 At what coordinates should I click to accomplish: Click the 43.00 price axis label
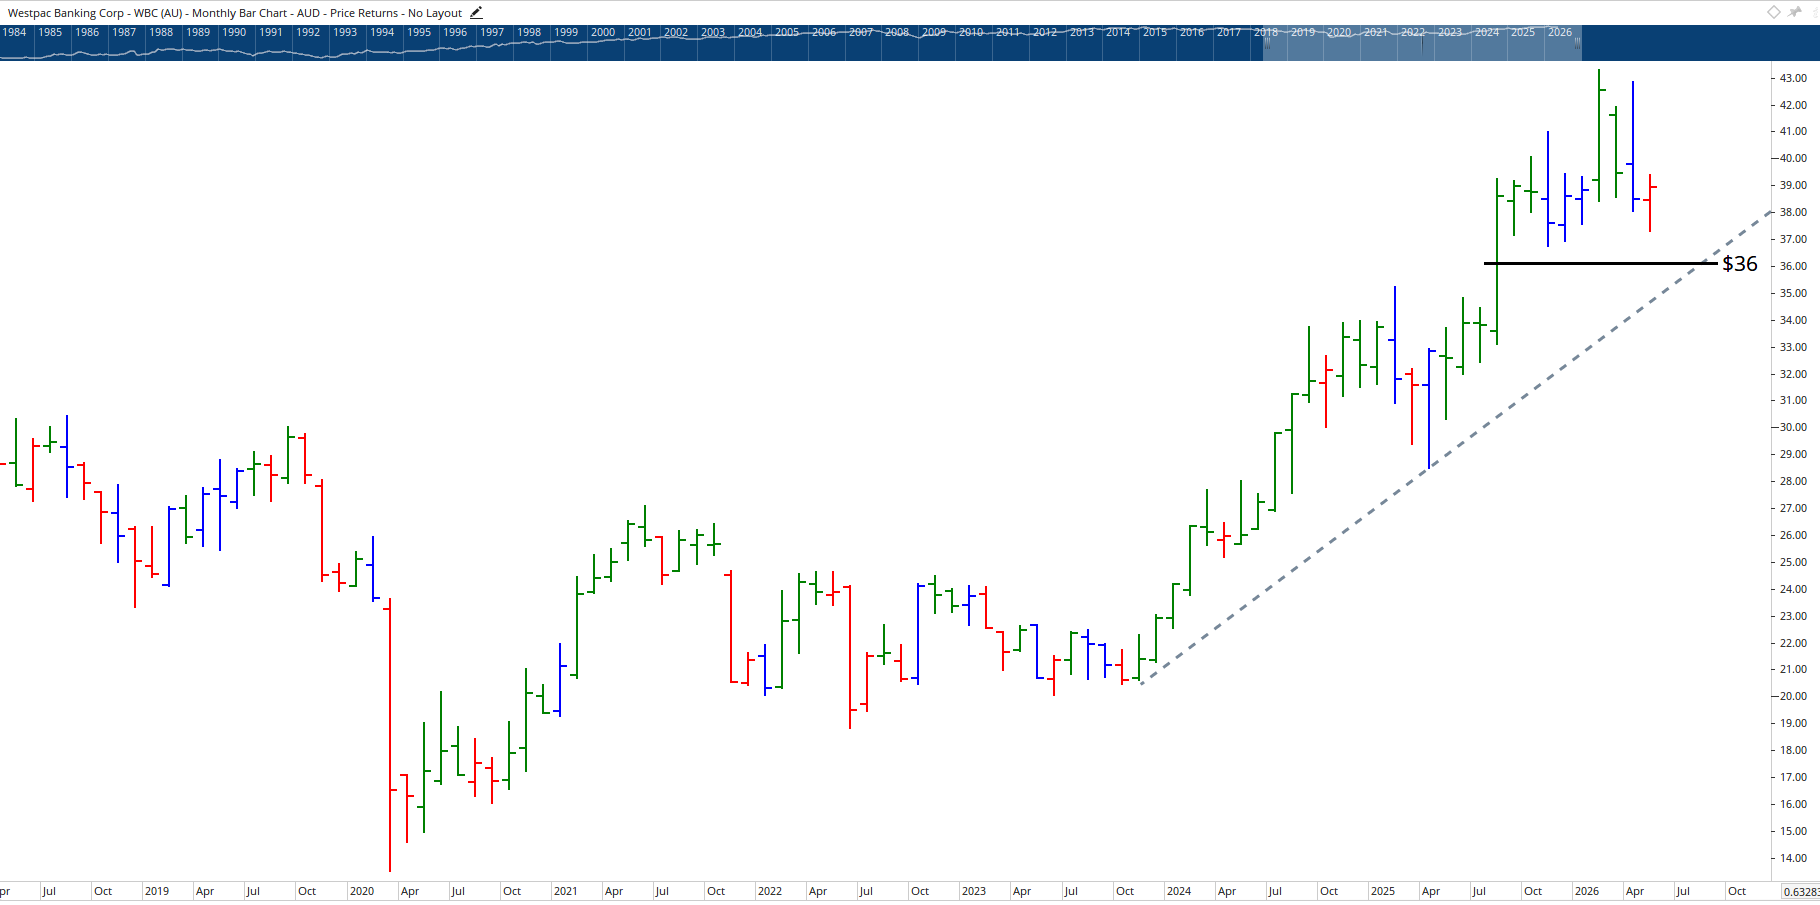[1793, 78]
